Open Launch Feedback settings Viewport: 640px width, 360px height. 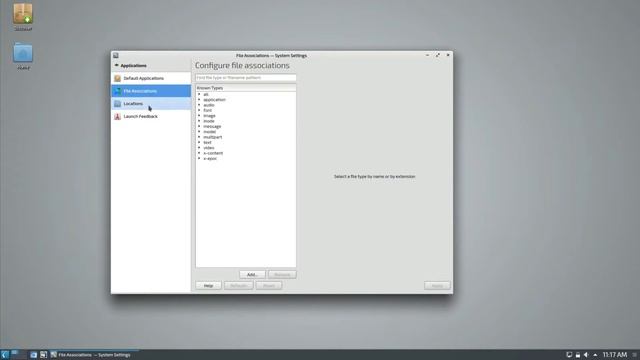[x=151, y=116]
